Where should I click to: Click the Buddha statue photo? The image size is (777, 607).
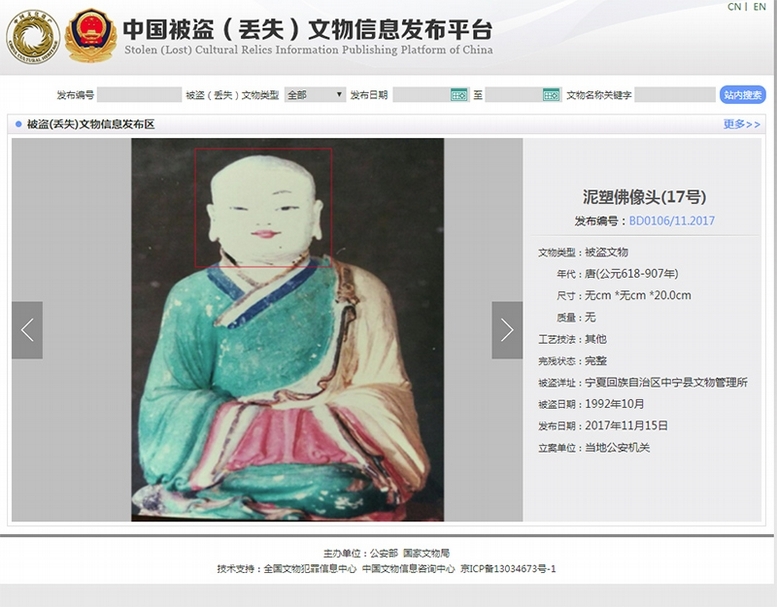pos(287,330)
